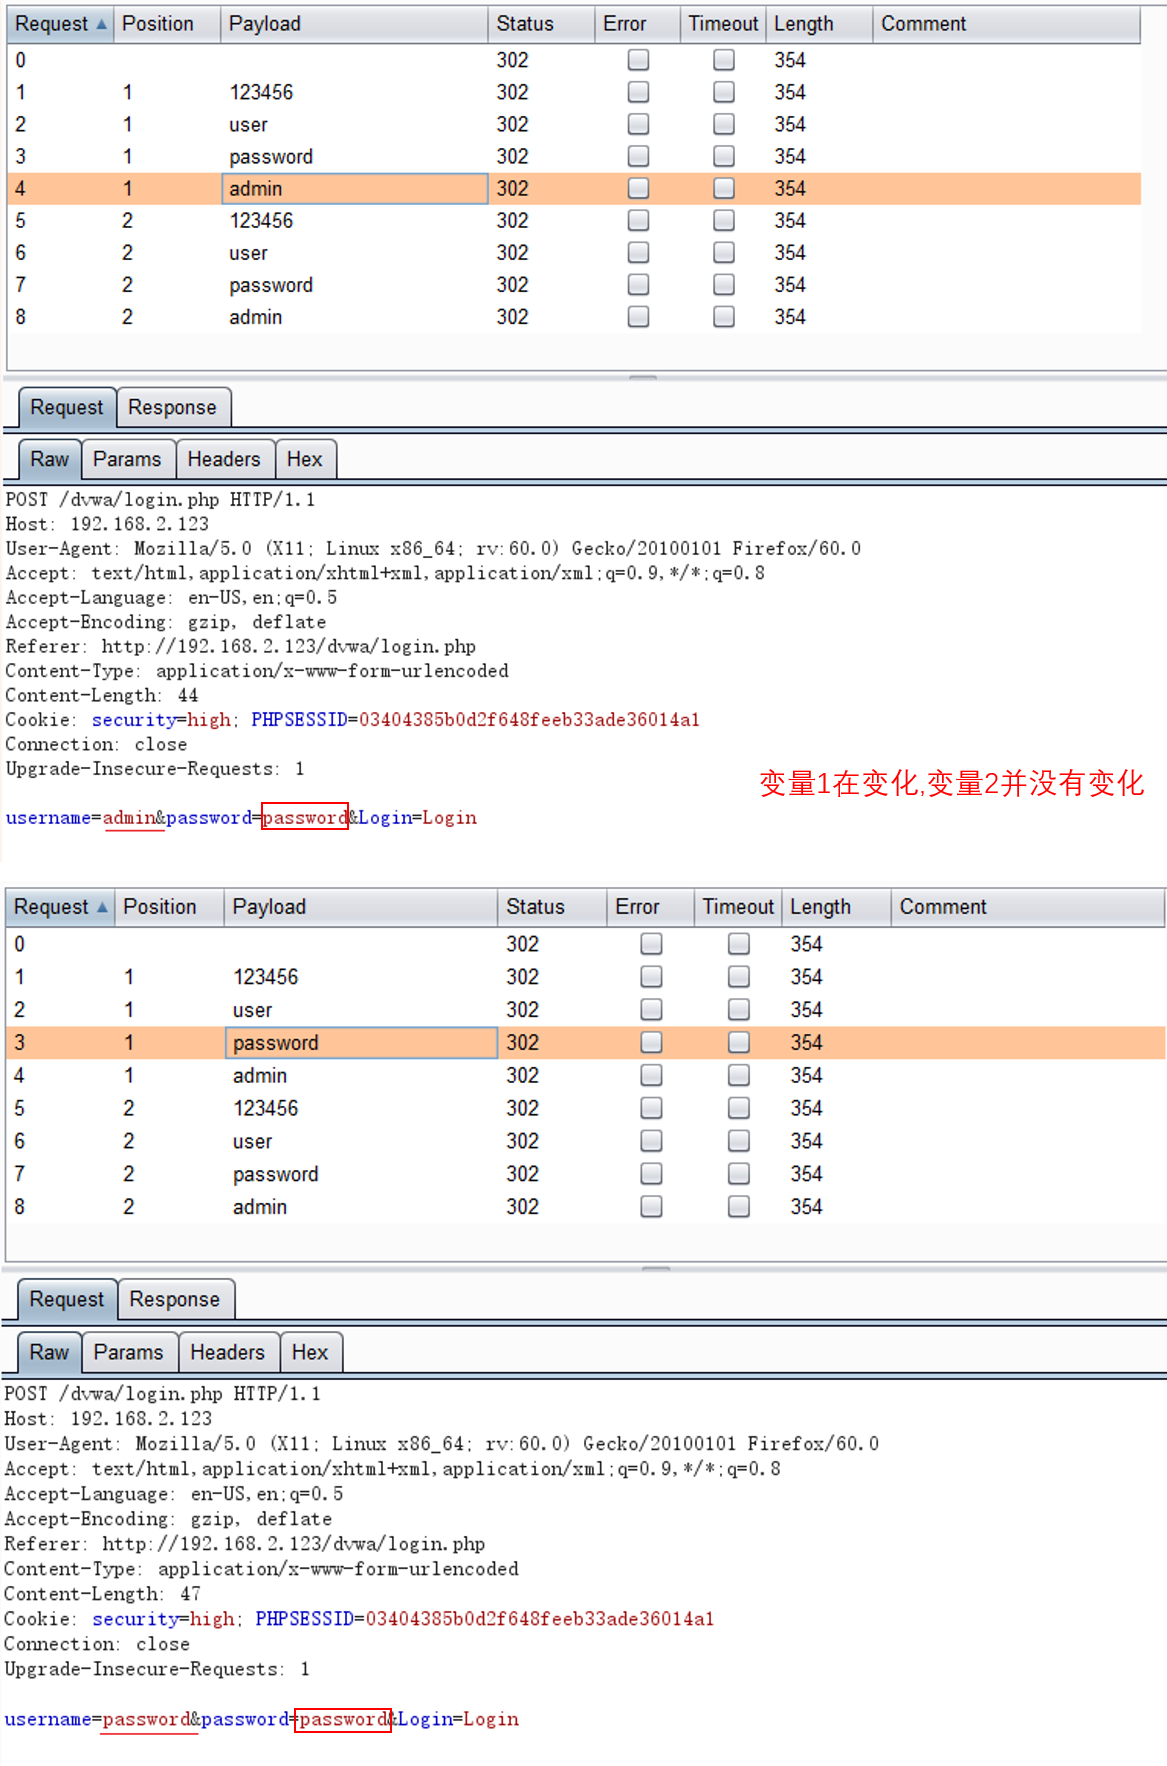This screenshot has height=1766, width=1167.
Task: Tick Error checkbox for request 4 in upper table
Action: [x=638, y=188]
